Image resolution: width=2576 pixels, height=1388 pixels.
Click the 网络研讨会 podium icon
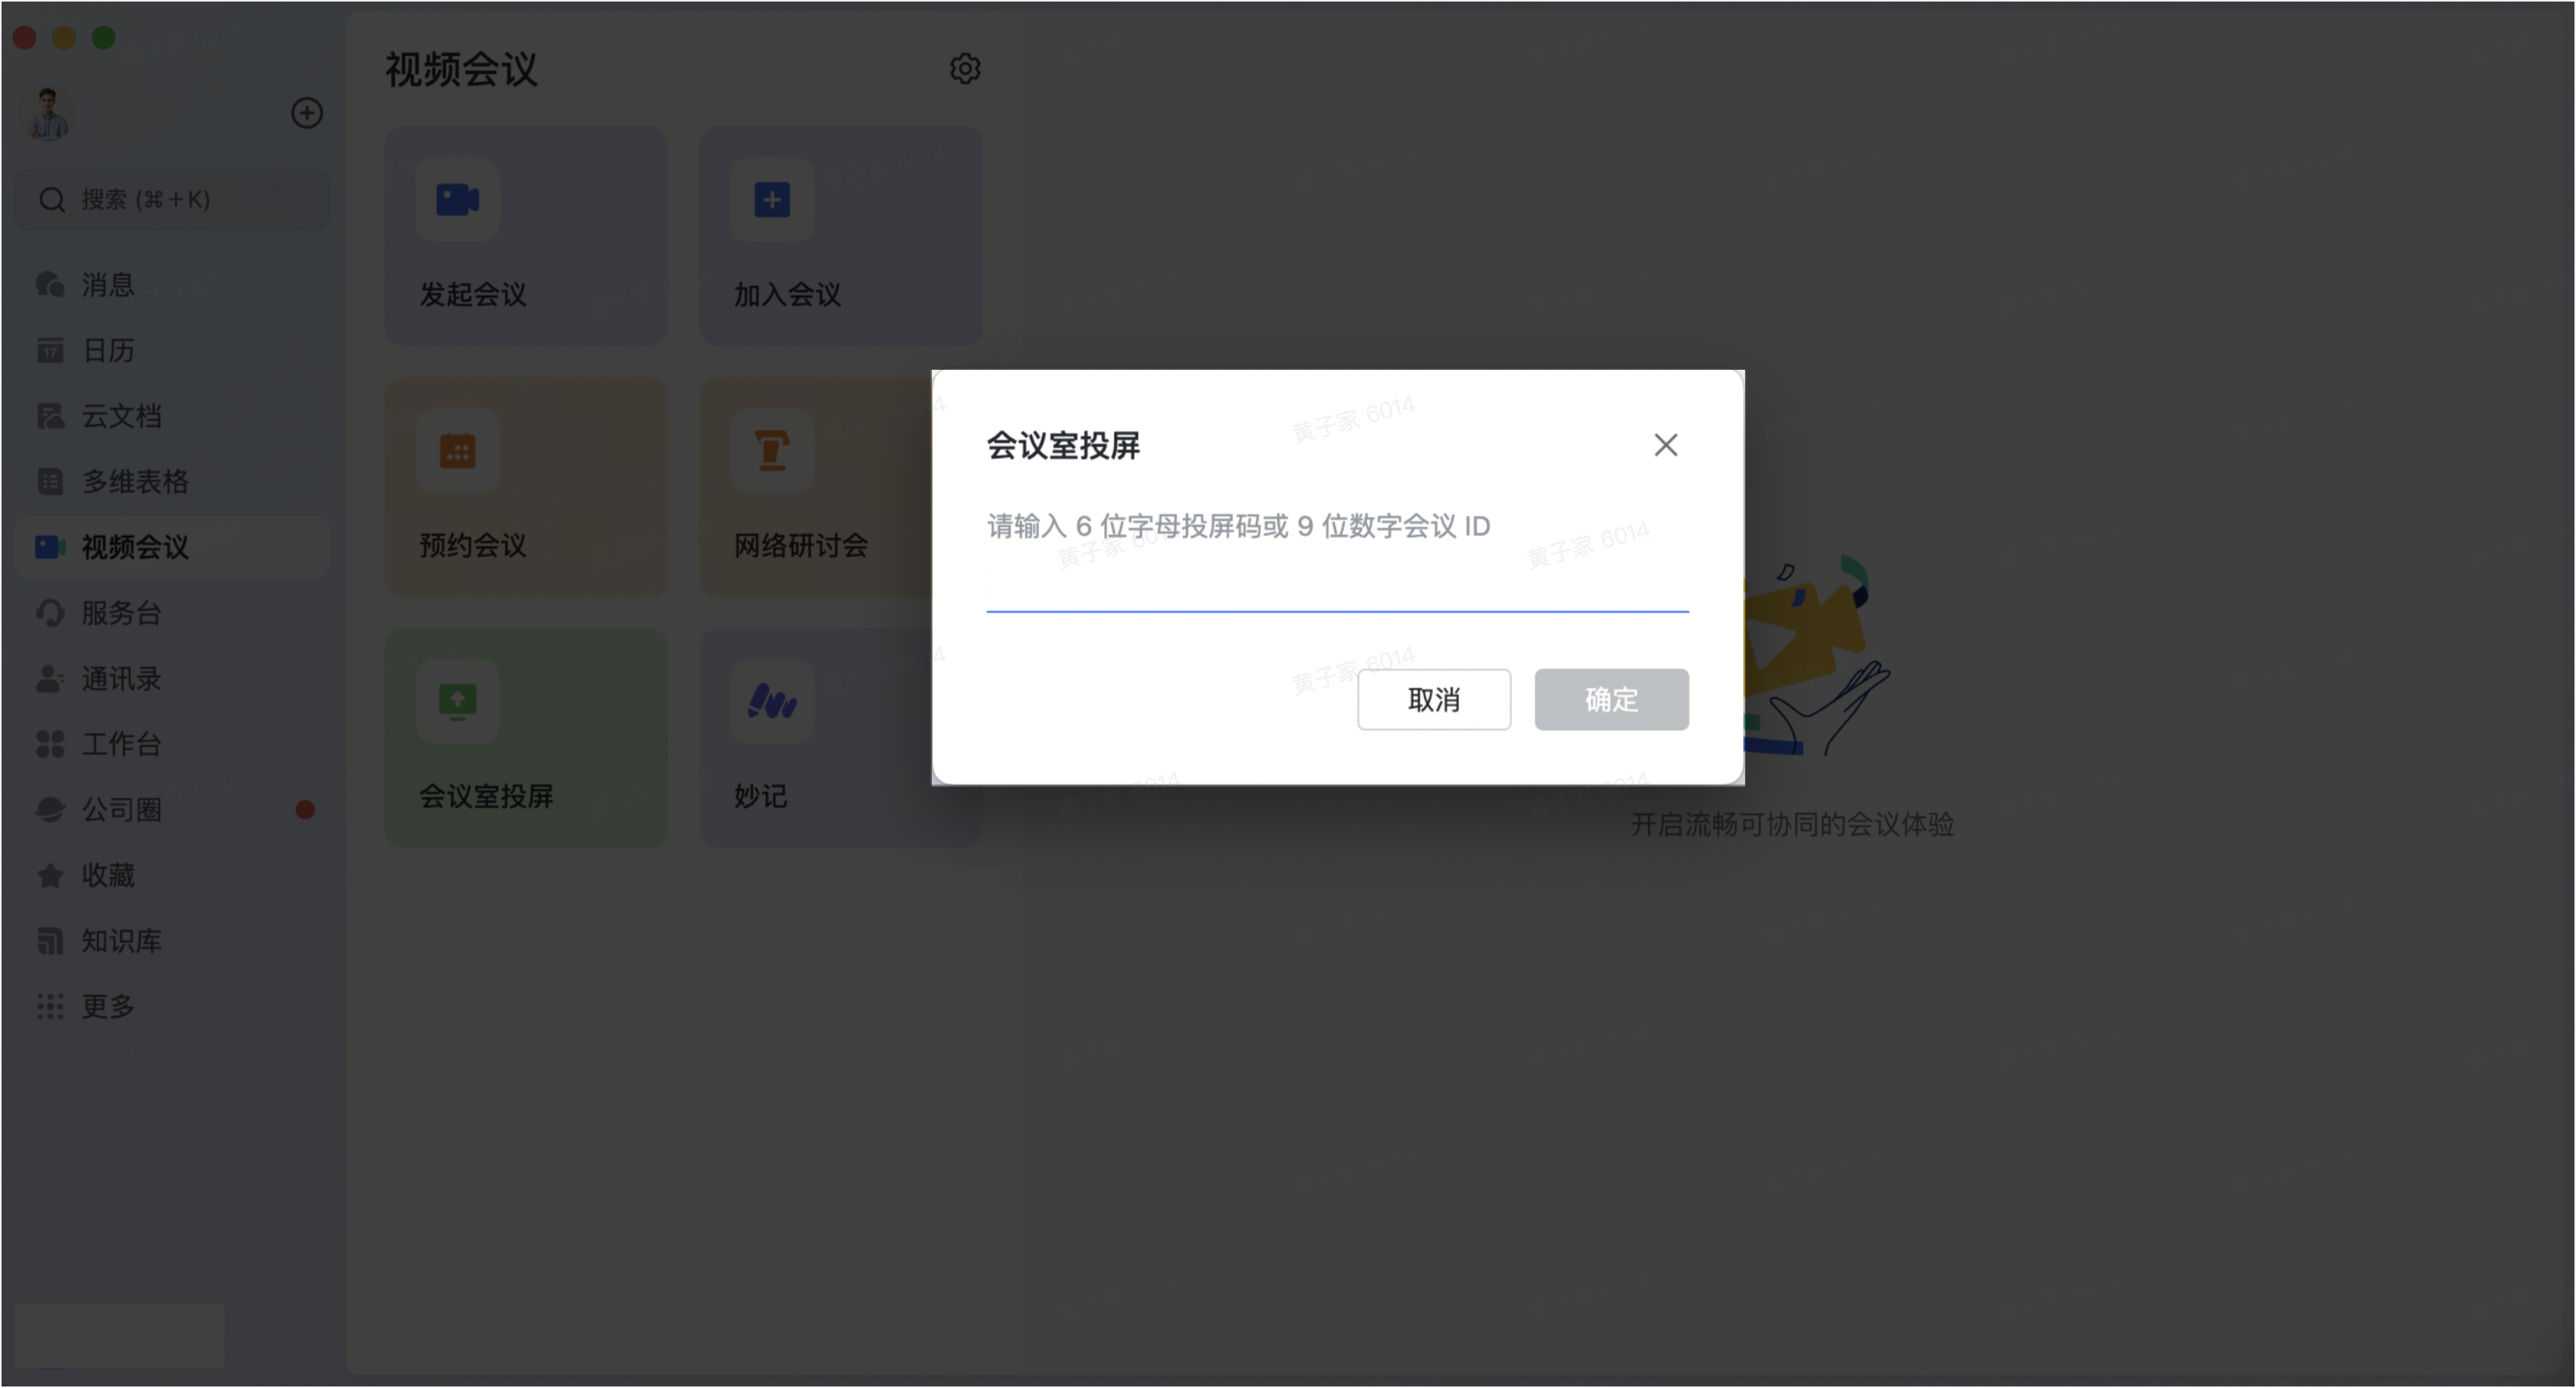coord(771,450)
